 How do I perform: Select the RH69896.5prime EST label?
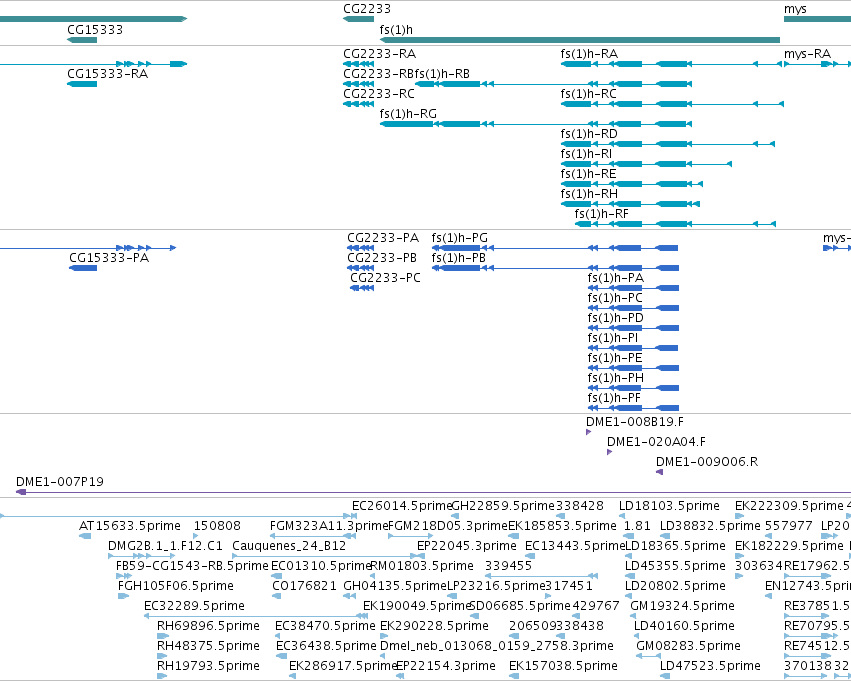pos(208,627)
